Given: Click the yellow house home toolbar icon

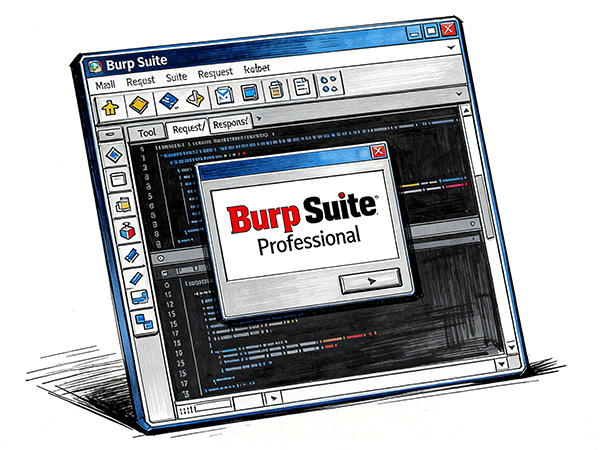Looking at the screenshot, I should (x=112, y=104).
